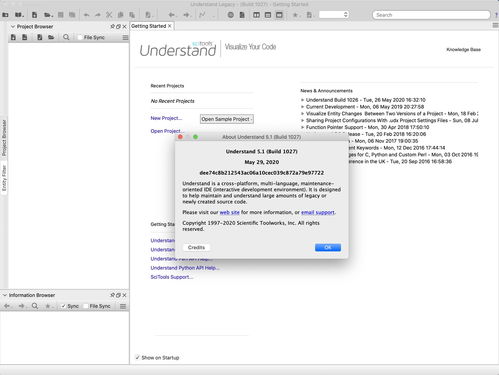The height and width of the screenshot is (375, 499).
Task: Click the grayed-out save all icon in the main toolbar
Action: [x=72, y=15]
